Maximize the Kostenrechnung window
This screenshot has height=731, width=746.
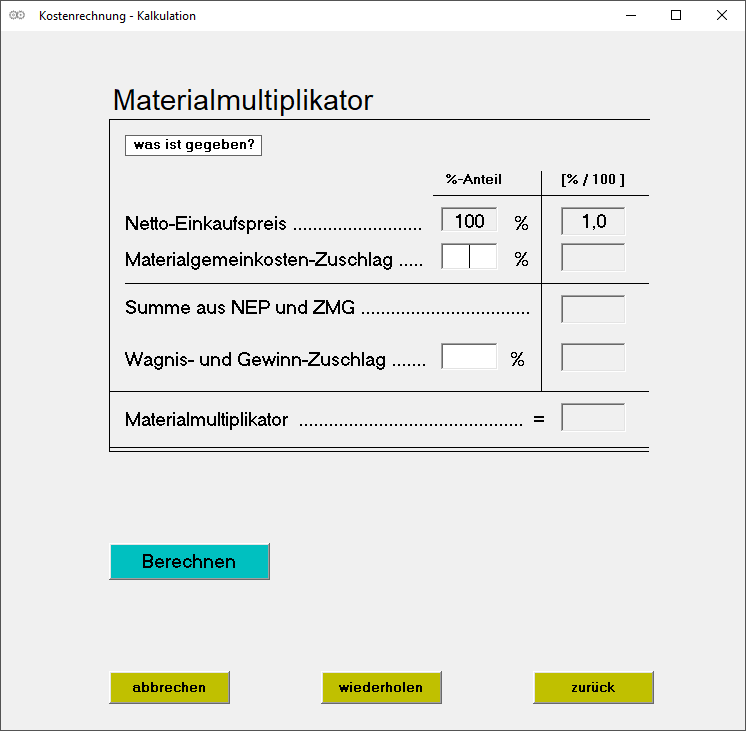(677, 16)
